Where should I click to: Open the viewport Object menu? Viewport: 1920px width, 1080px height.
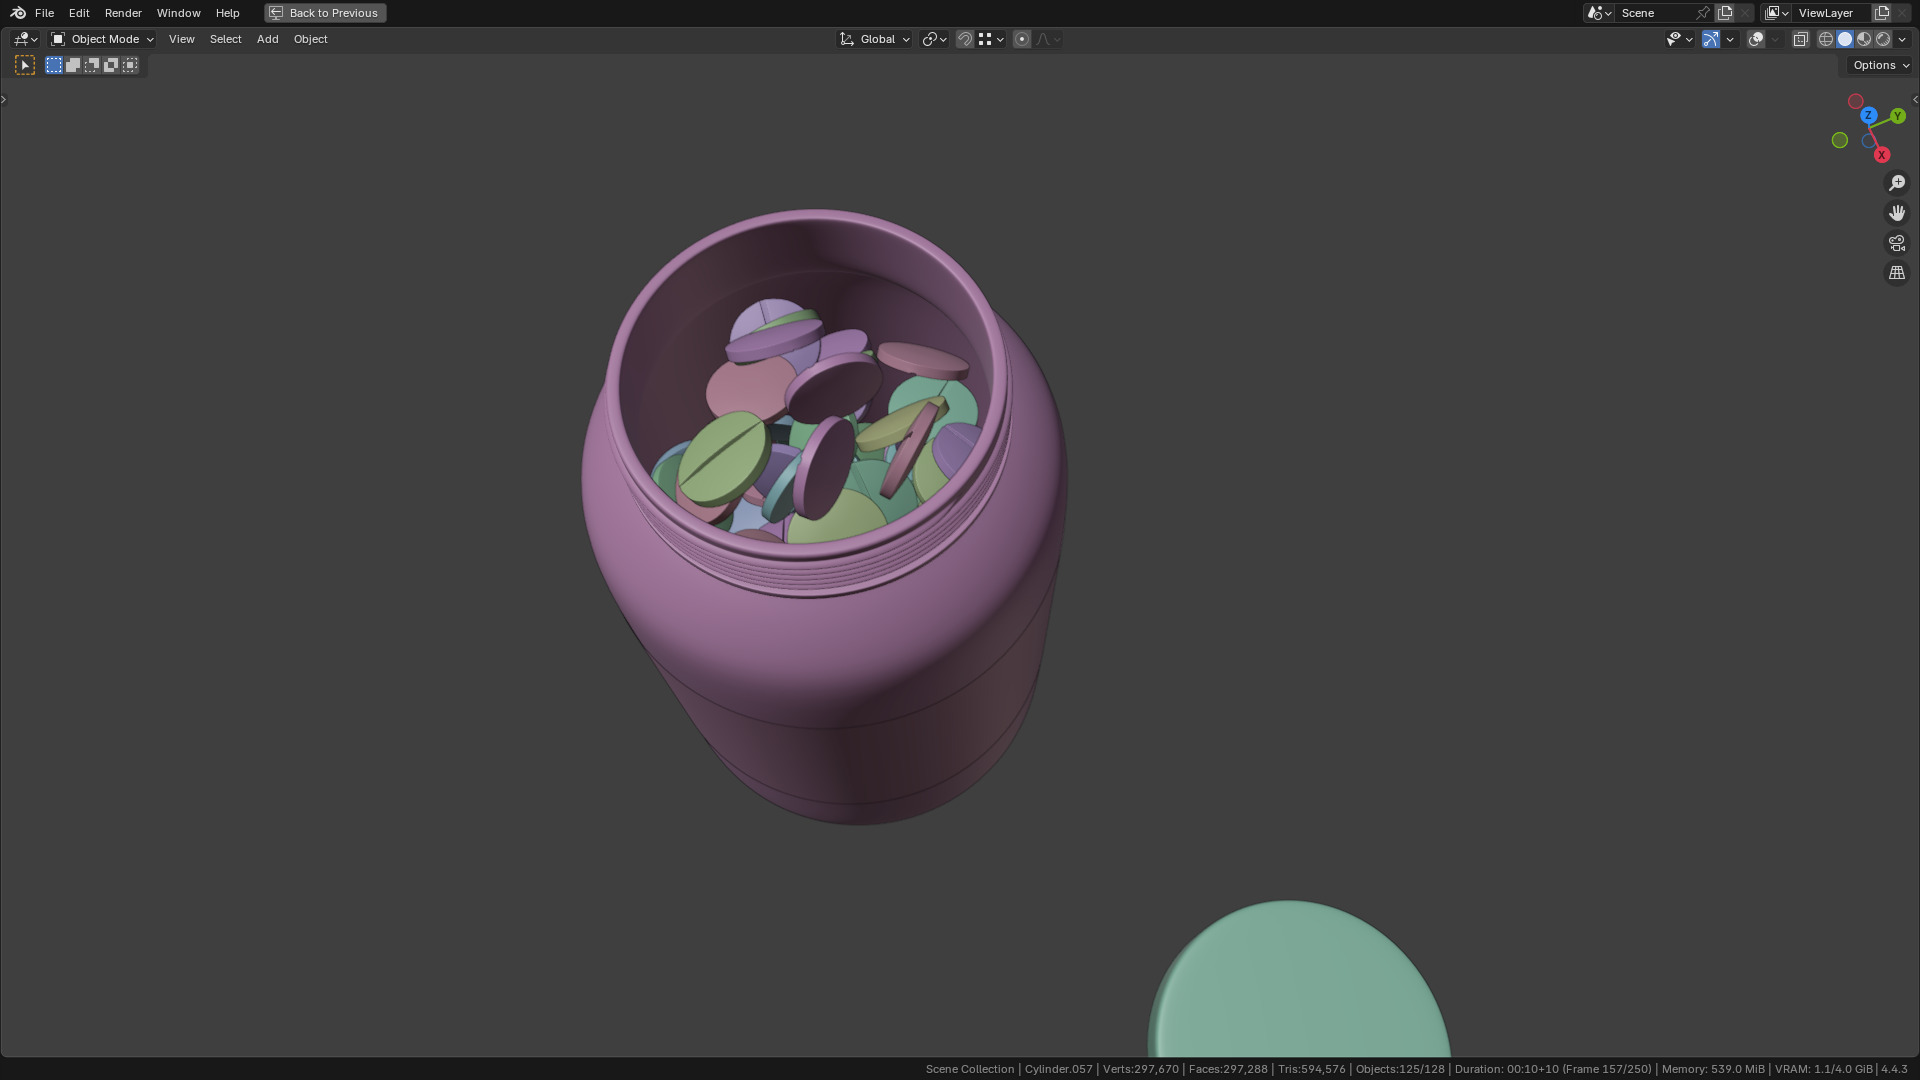(310, 39)
